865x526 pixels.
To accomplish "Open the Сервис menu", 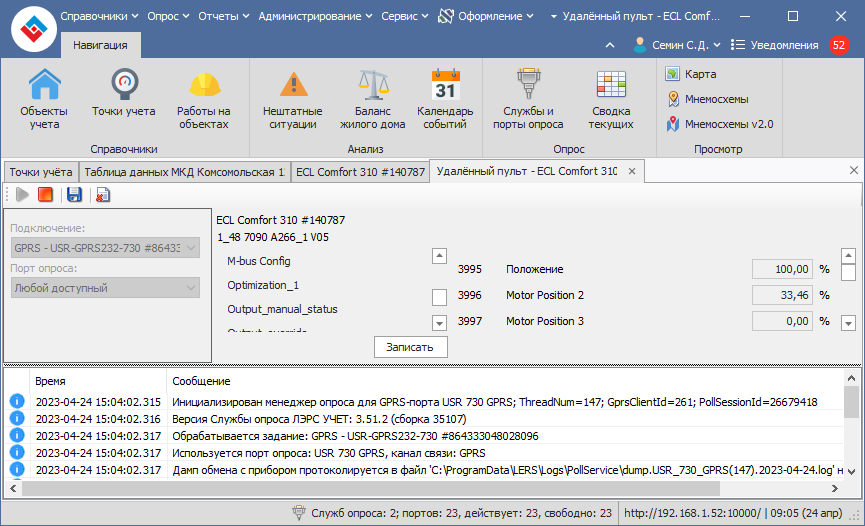I will pyautogui.click(x=405, y=16).
